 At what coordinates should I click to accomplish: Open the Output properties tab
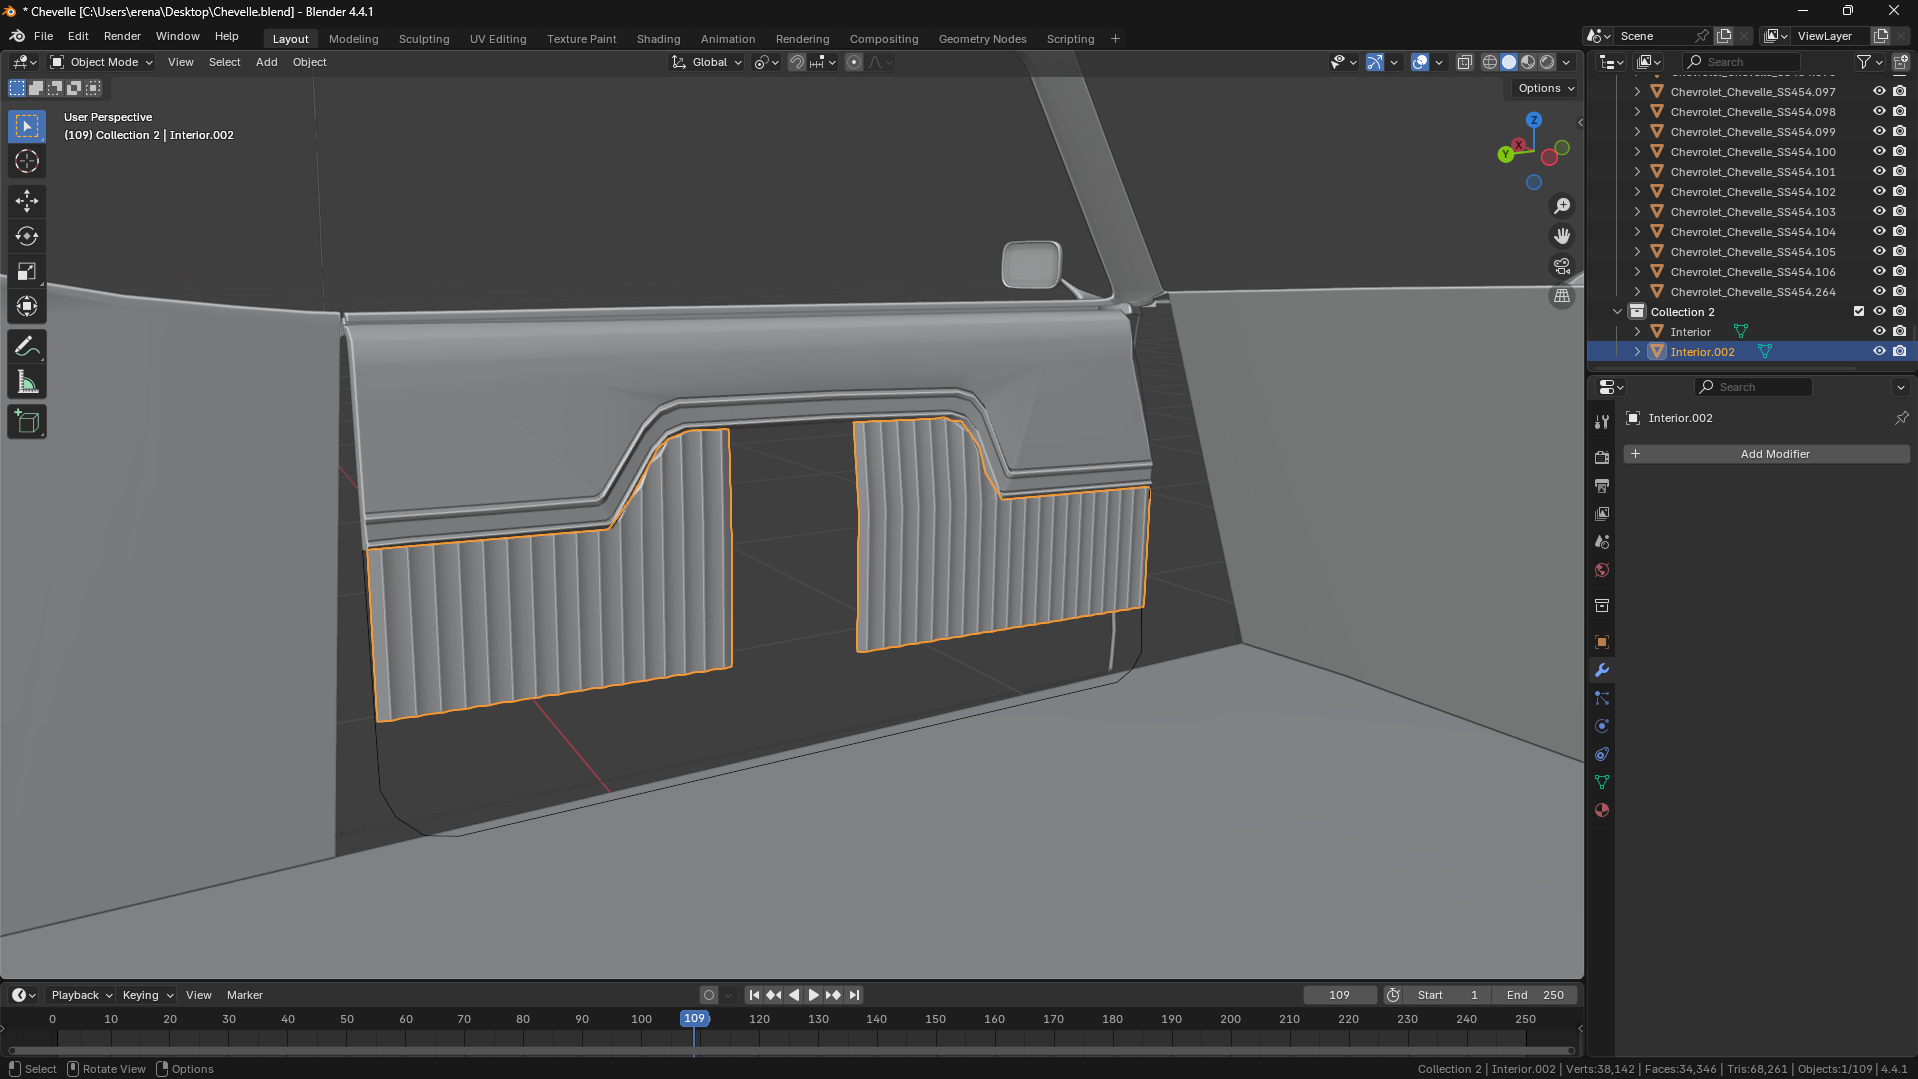coord(1602,485)
